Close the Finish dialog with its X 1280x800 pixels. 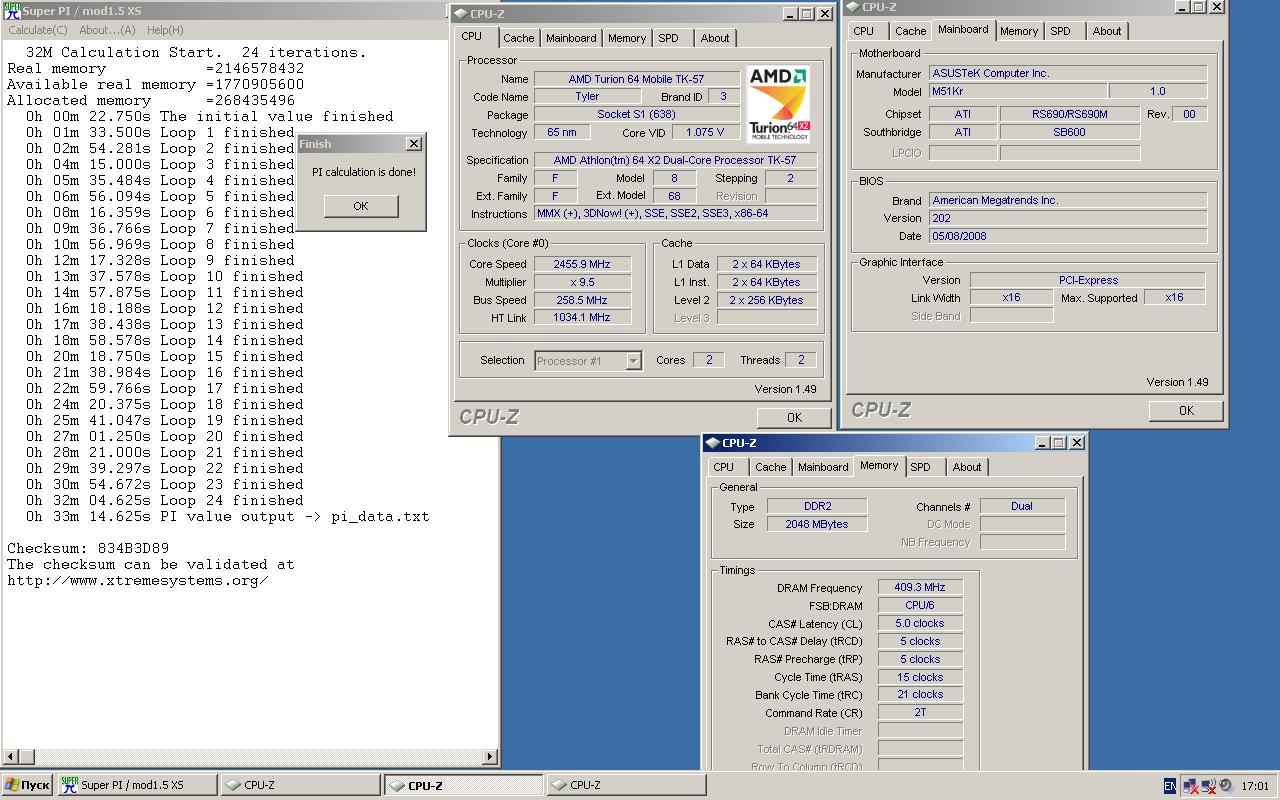pos(413,144)
